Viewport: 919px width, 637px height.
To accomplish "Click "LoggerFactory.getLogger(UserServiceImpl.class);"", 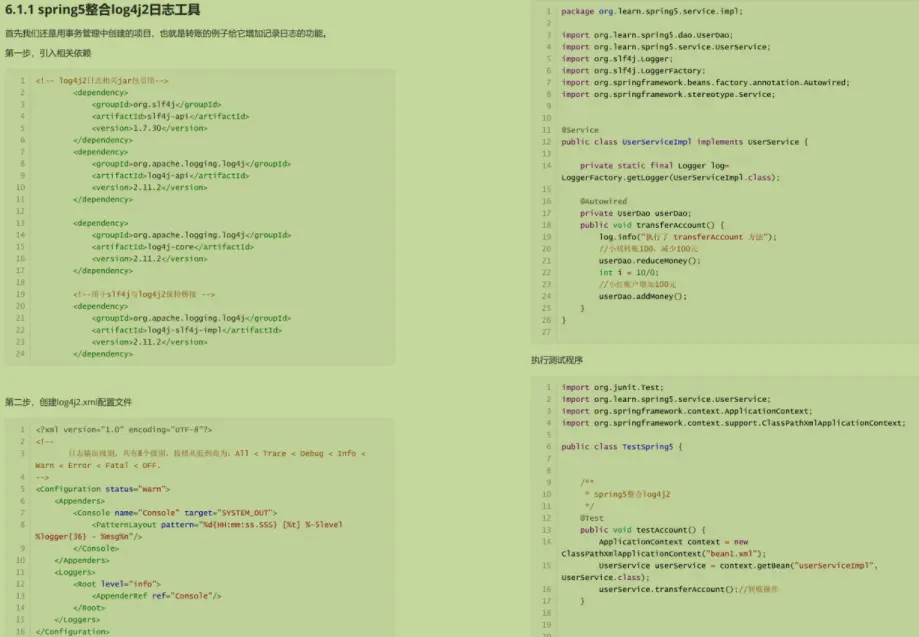I will point(670,177).
